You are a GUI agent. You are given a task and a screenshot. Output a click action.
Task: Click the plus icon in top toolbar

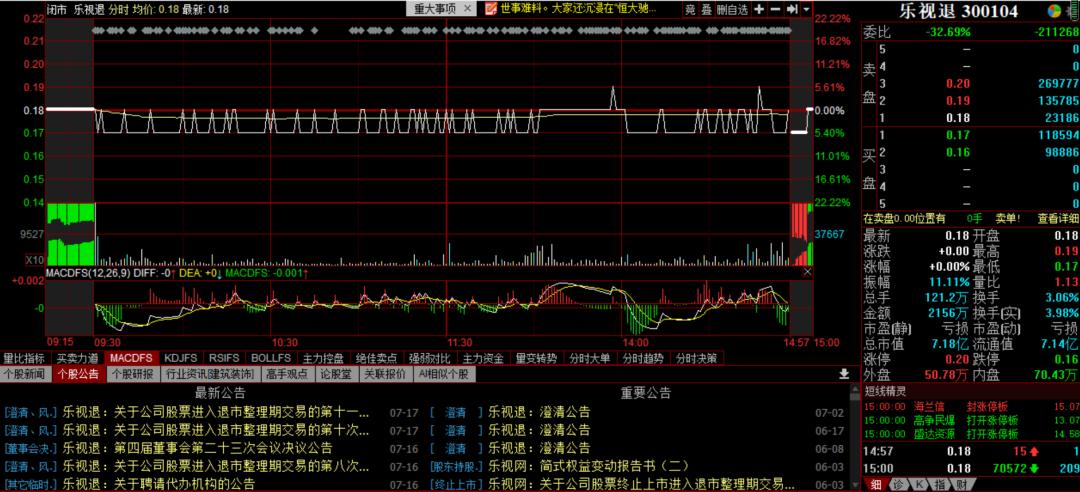[x=760, y=9]
